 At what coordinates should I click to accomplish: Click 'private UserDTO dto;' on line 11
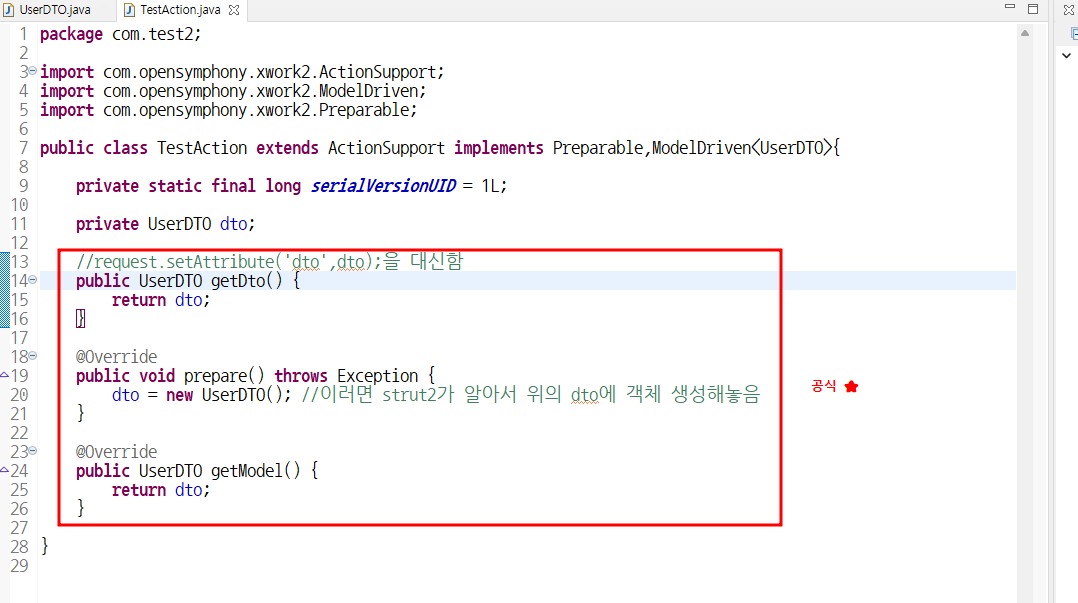coord(165,224)
